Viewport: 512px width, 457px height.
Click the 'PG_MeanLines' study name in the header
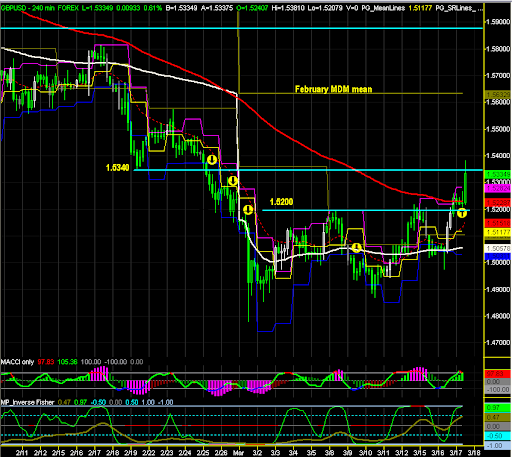383,8
